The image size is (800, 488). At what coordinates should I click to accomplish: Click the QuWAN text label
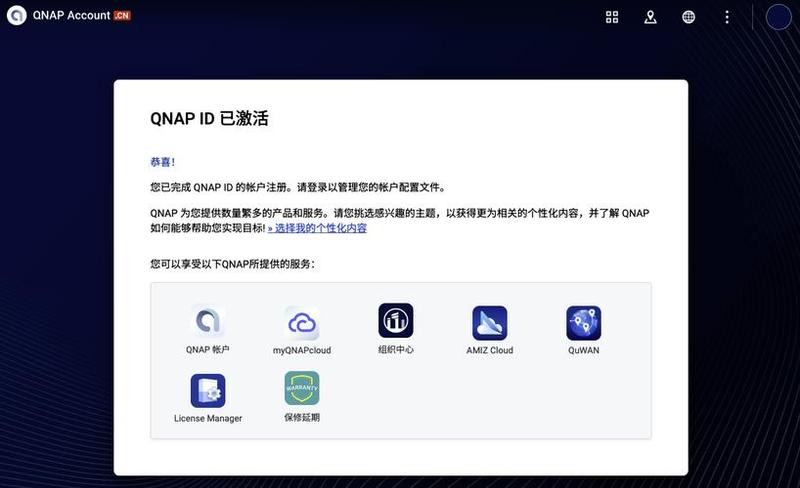click(x=584, y=350)
